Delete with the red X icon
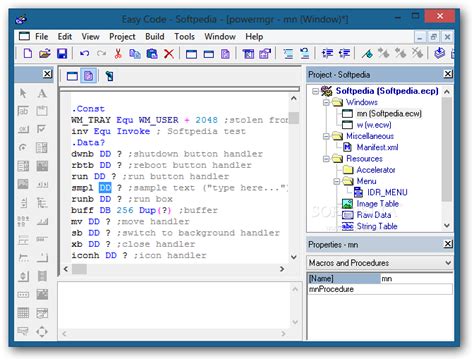Screen dimensions: 474x361 click(169, 53)
